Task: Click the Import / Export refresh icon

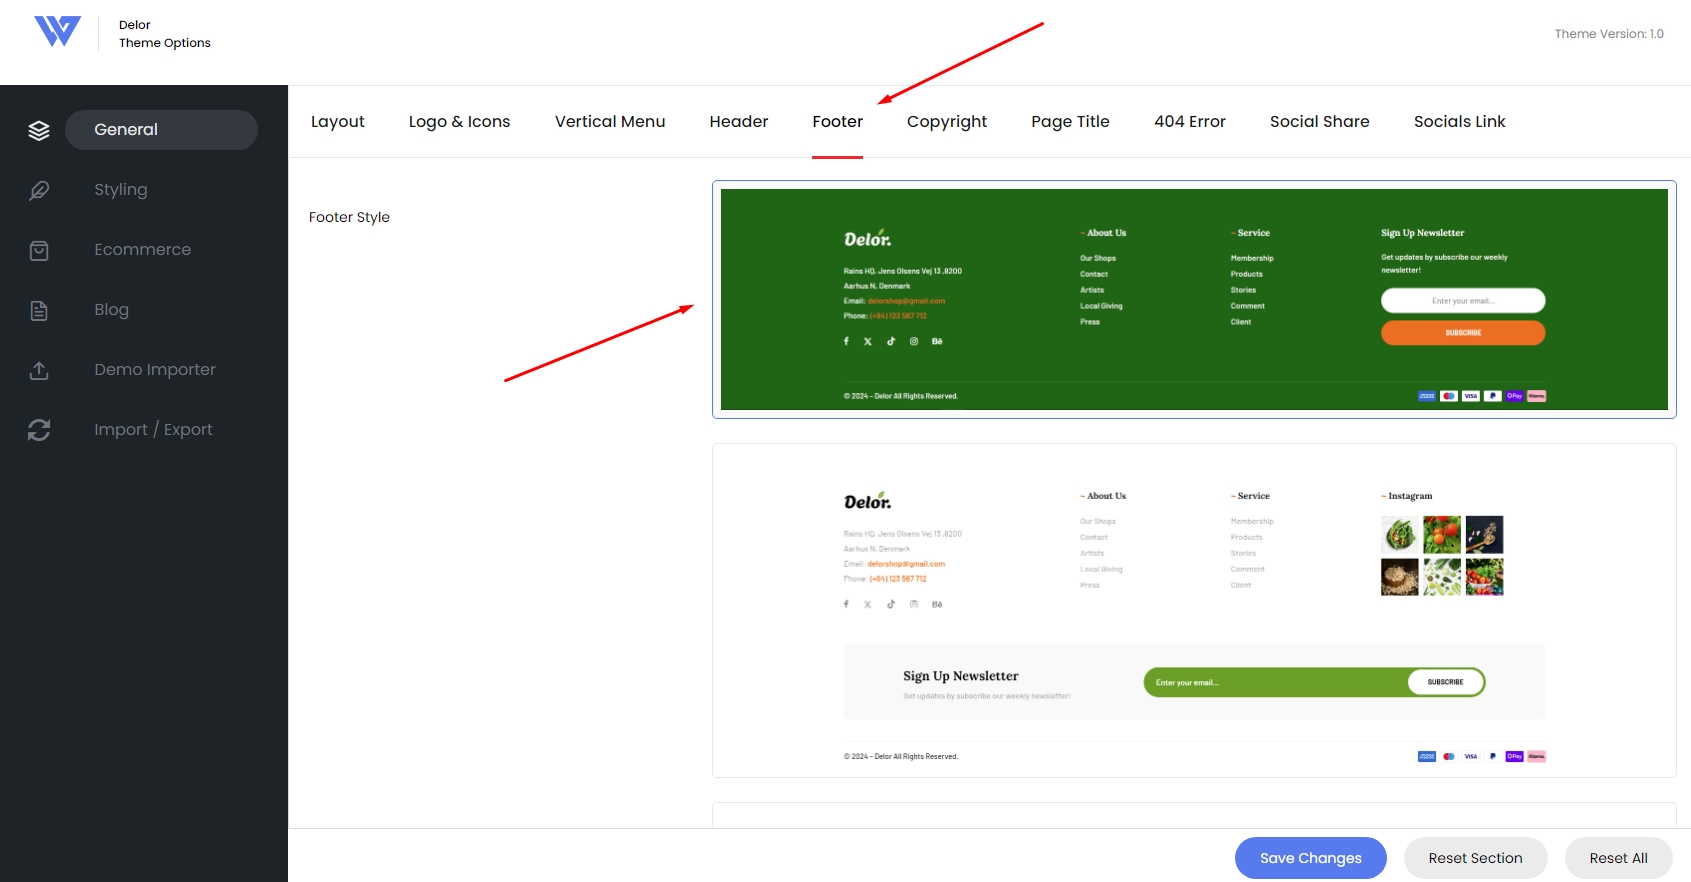Action: [39, 430]
